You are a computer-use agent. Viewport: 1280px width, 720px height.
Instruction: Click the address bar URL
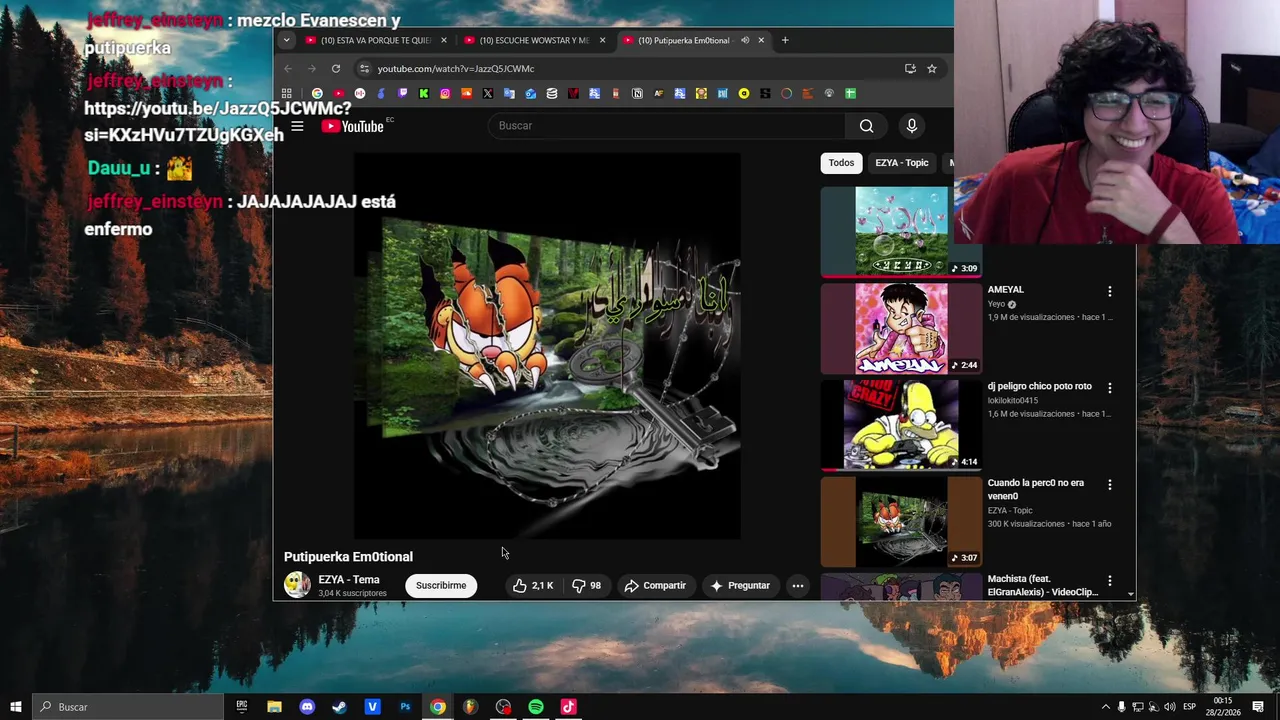click(x=455, y=69)
